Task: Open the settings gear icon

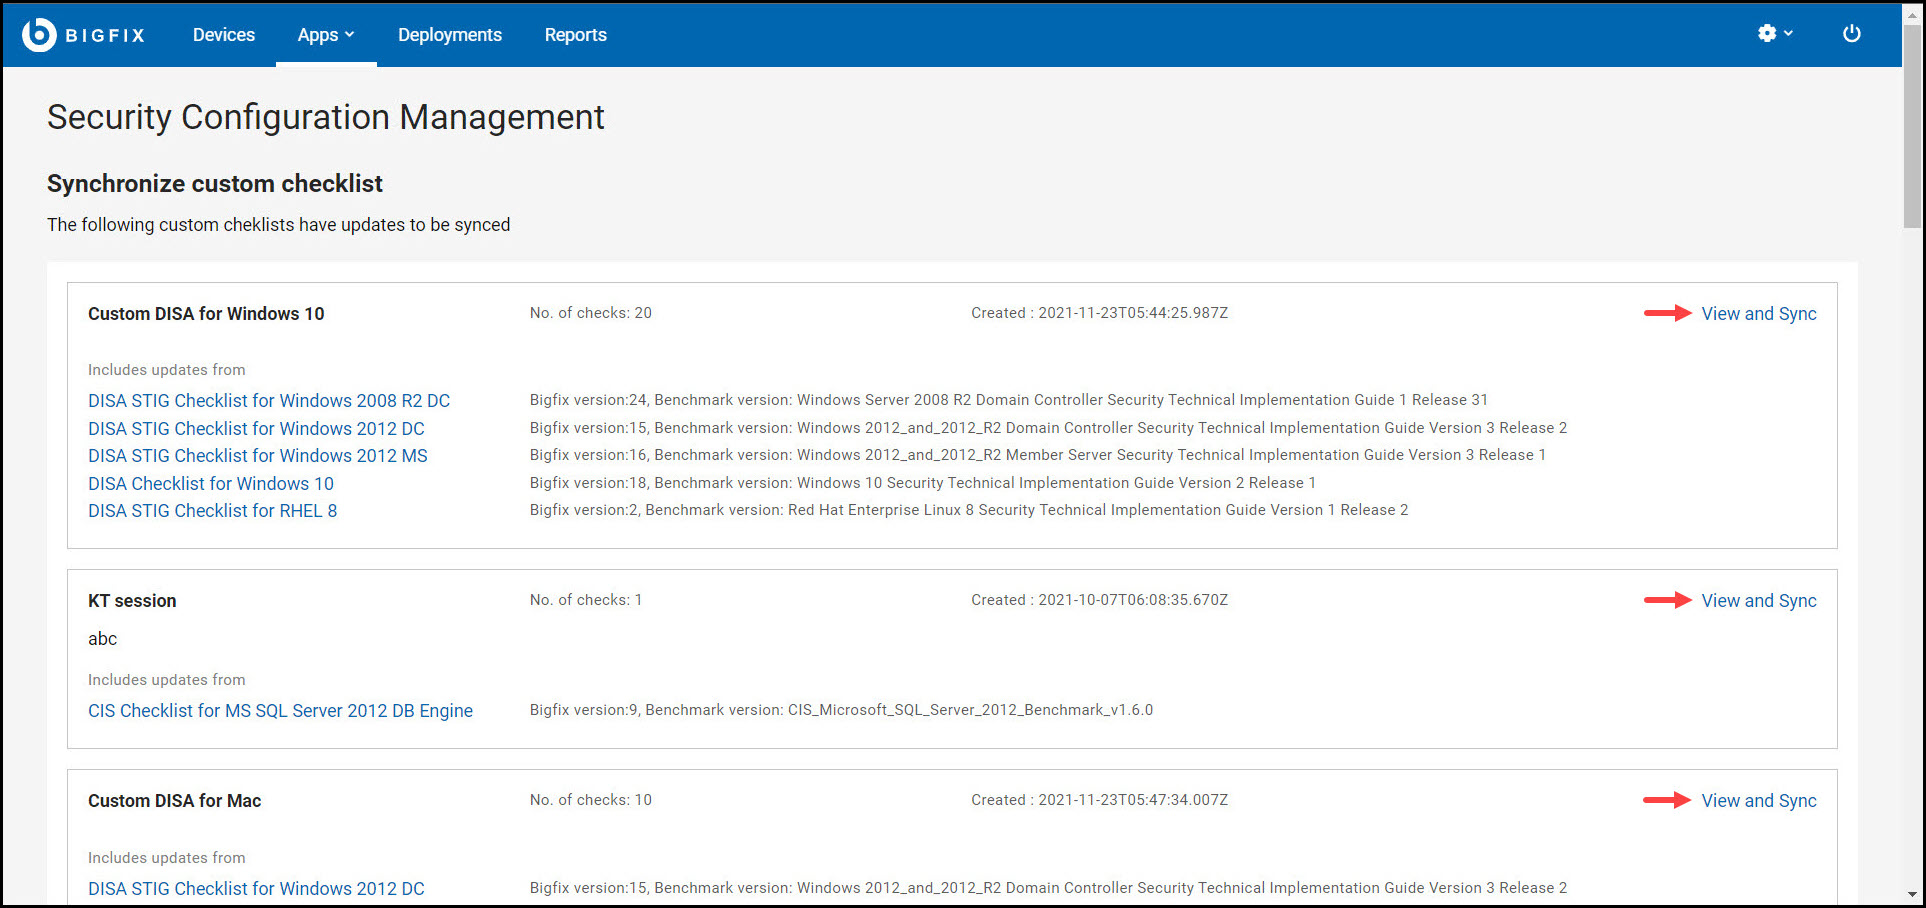Action: coord(1766,33)
